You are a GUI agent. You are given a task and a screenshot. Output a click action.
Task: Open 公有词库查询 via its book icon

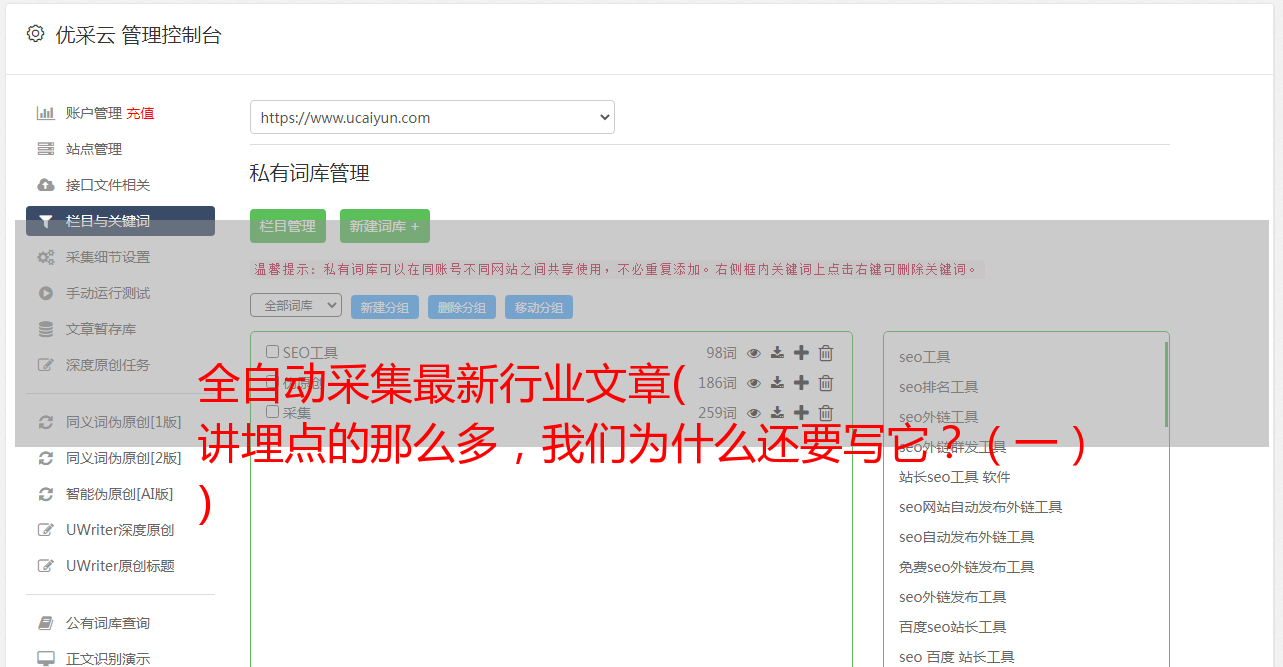pos(46,623)
